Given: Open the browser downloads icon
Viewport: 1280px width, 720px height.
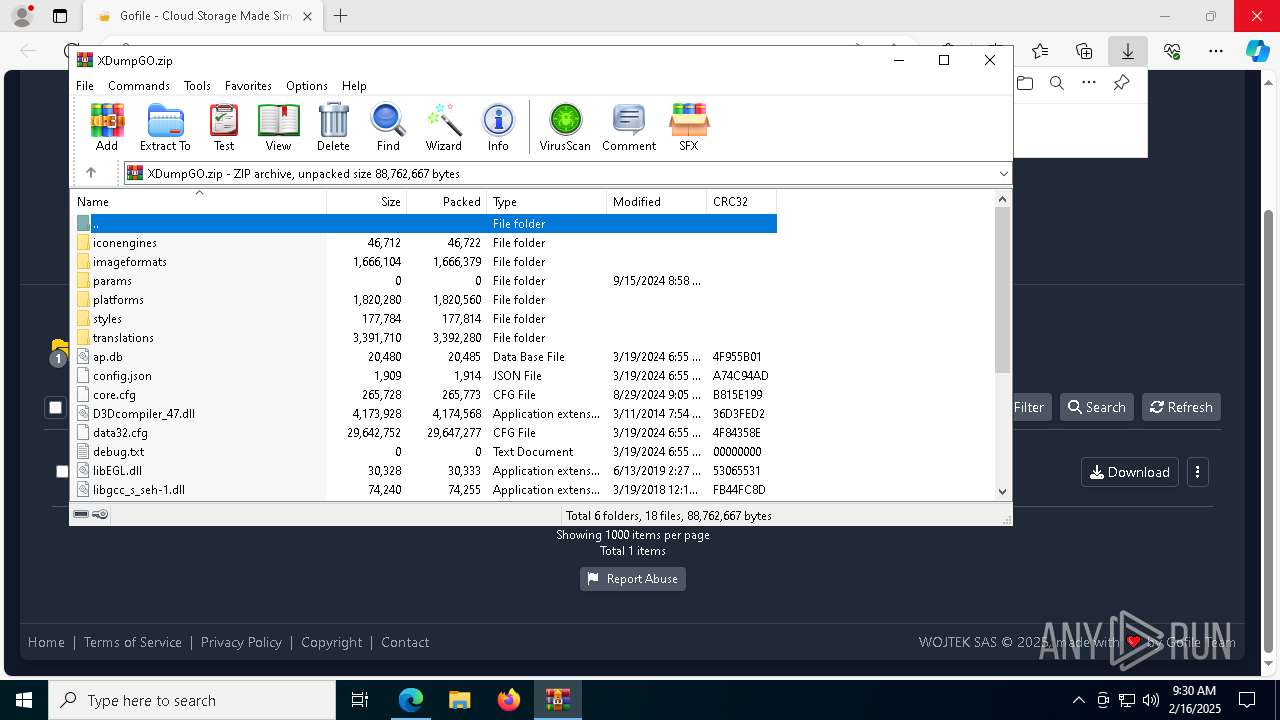Looking at the screenshot, I should click(x=1127, y=51).
